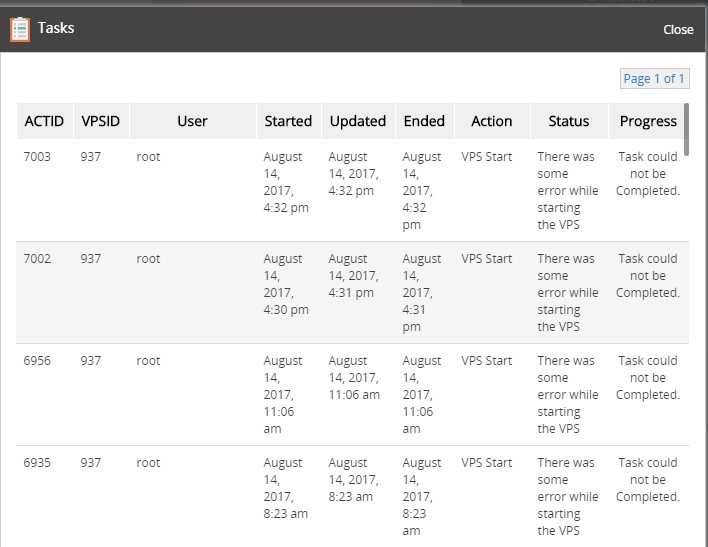This screenshot has width=708, height=547.
Task: Click the Ended column header
Action: [x=424, y=121]
